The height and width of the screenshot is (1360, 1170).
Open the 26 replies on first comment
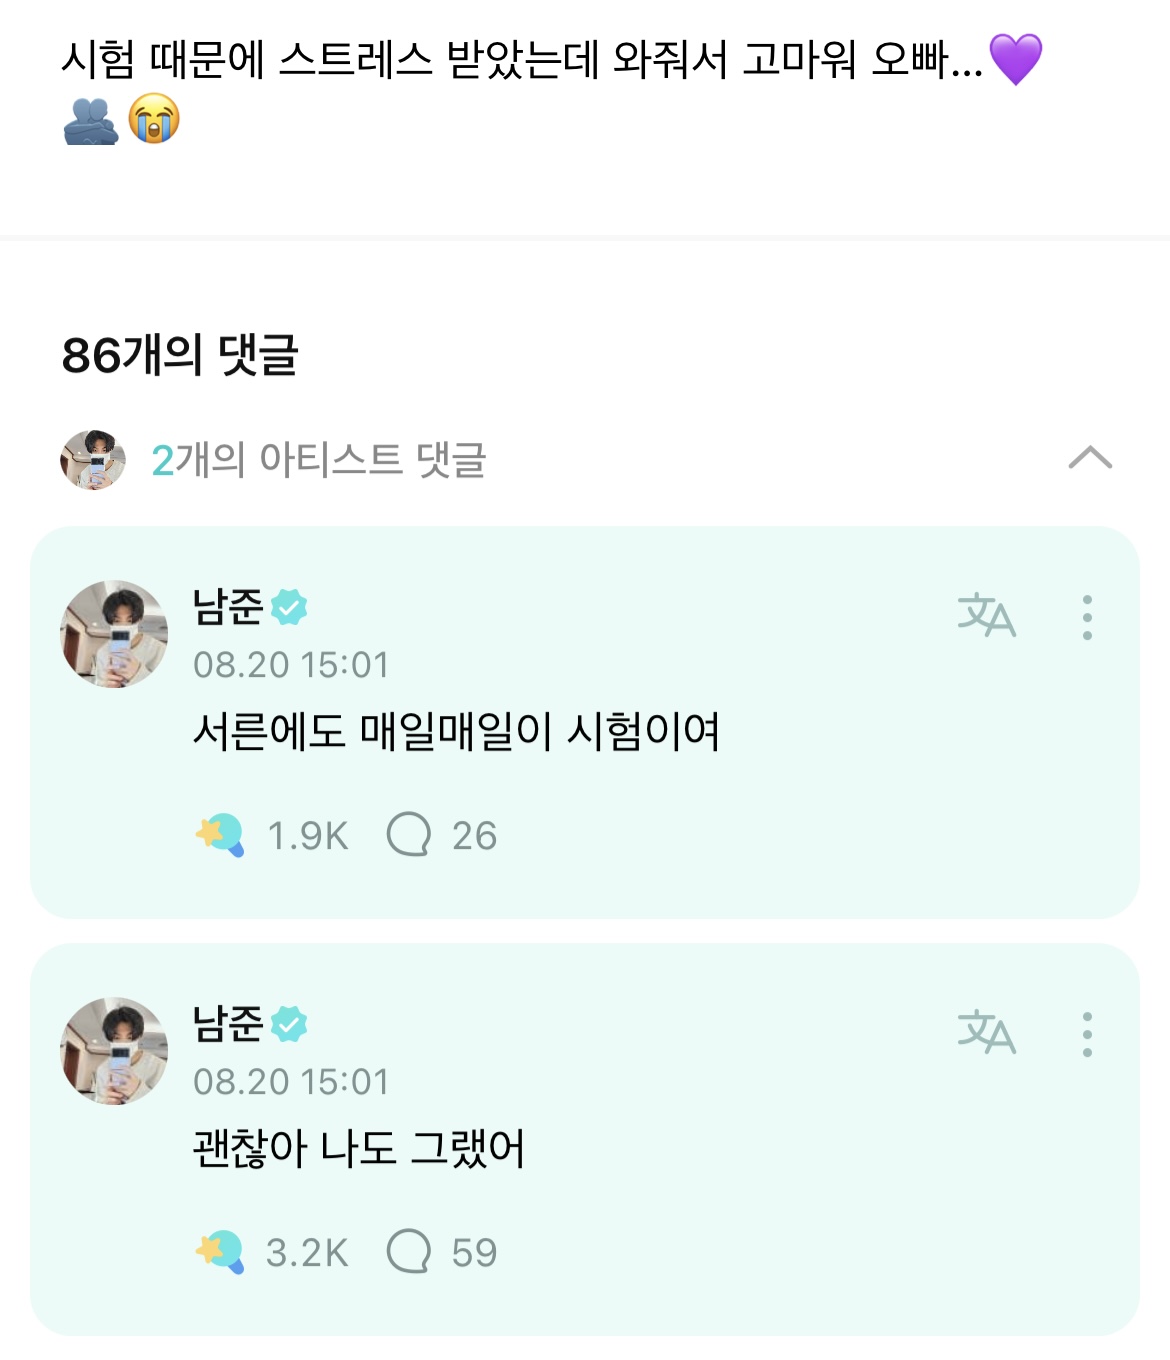coord(441,835)
